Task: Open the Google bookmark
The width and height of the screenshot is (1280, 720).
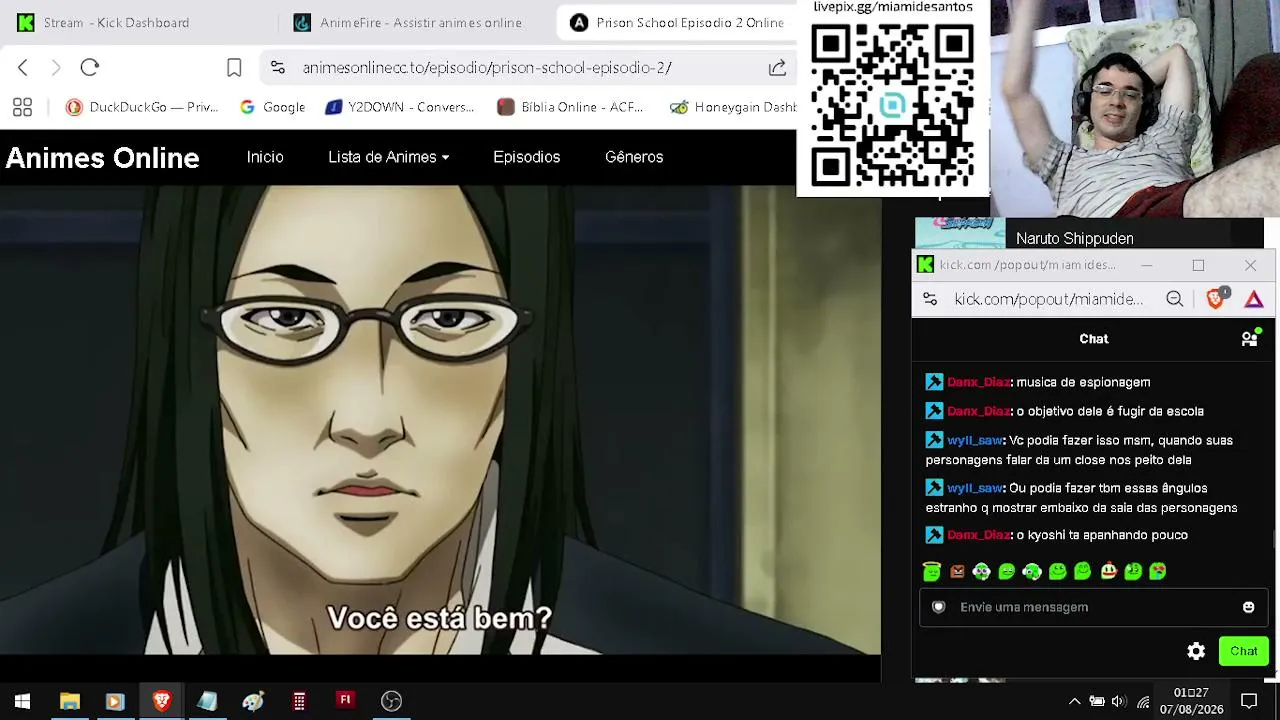Action: tap(273, 107)
